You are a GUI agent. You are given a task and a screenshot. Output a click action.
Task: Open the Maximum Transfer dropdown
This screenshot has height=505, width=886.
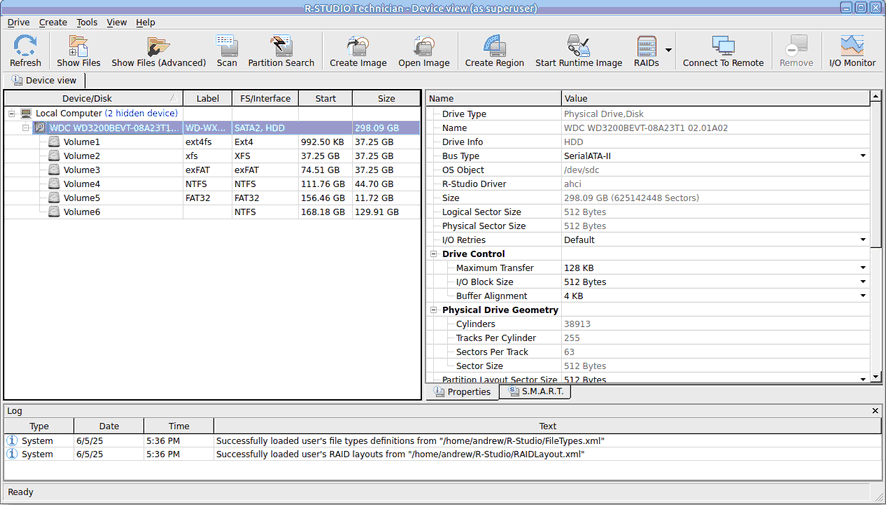pos(863,268)
